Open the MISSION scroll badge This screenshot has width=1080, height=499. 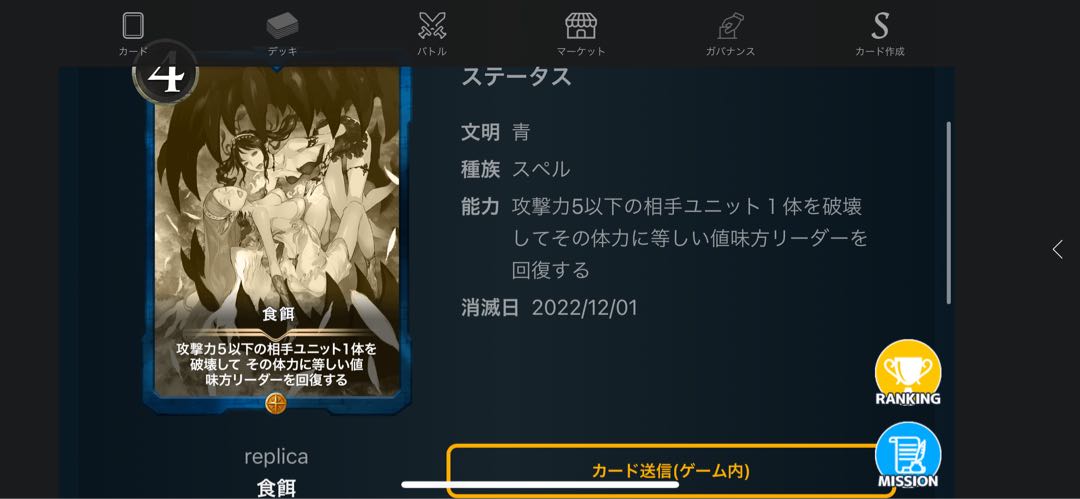(908, 455)
